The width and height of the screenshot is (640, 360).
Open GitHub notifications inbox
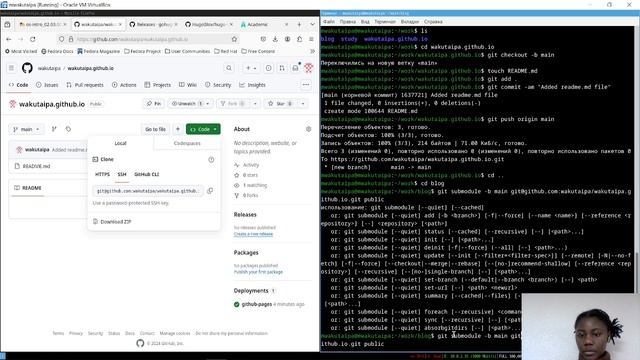tap(296, 68)
